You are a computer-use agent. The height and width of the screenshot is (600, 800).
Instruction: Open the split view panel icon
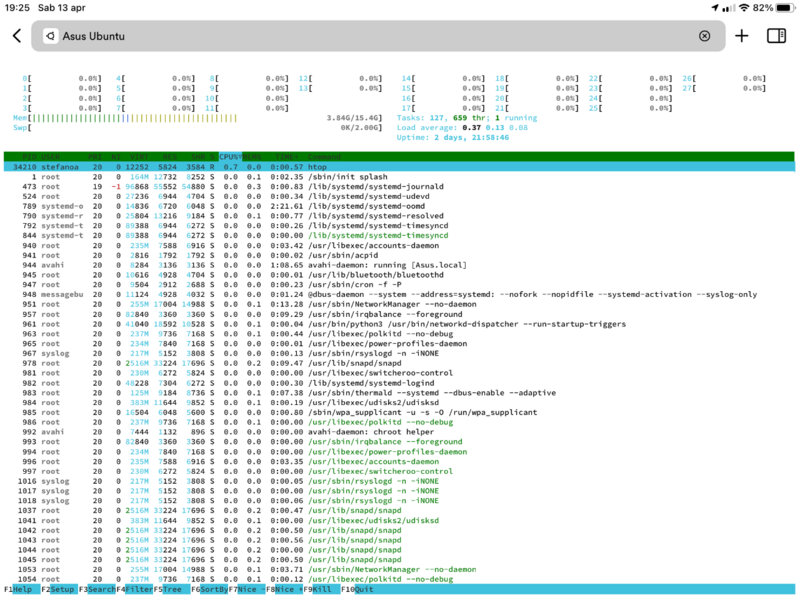[x=776, y=36]
